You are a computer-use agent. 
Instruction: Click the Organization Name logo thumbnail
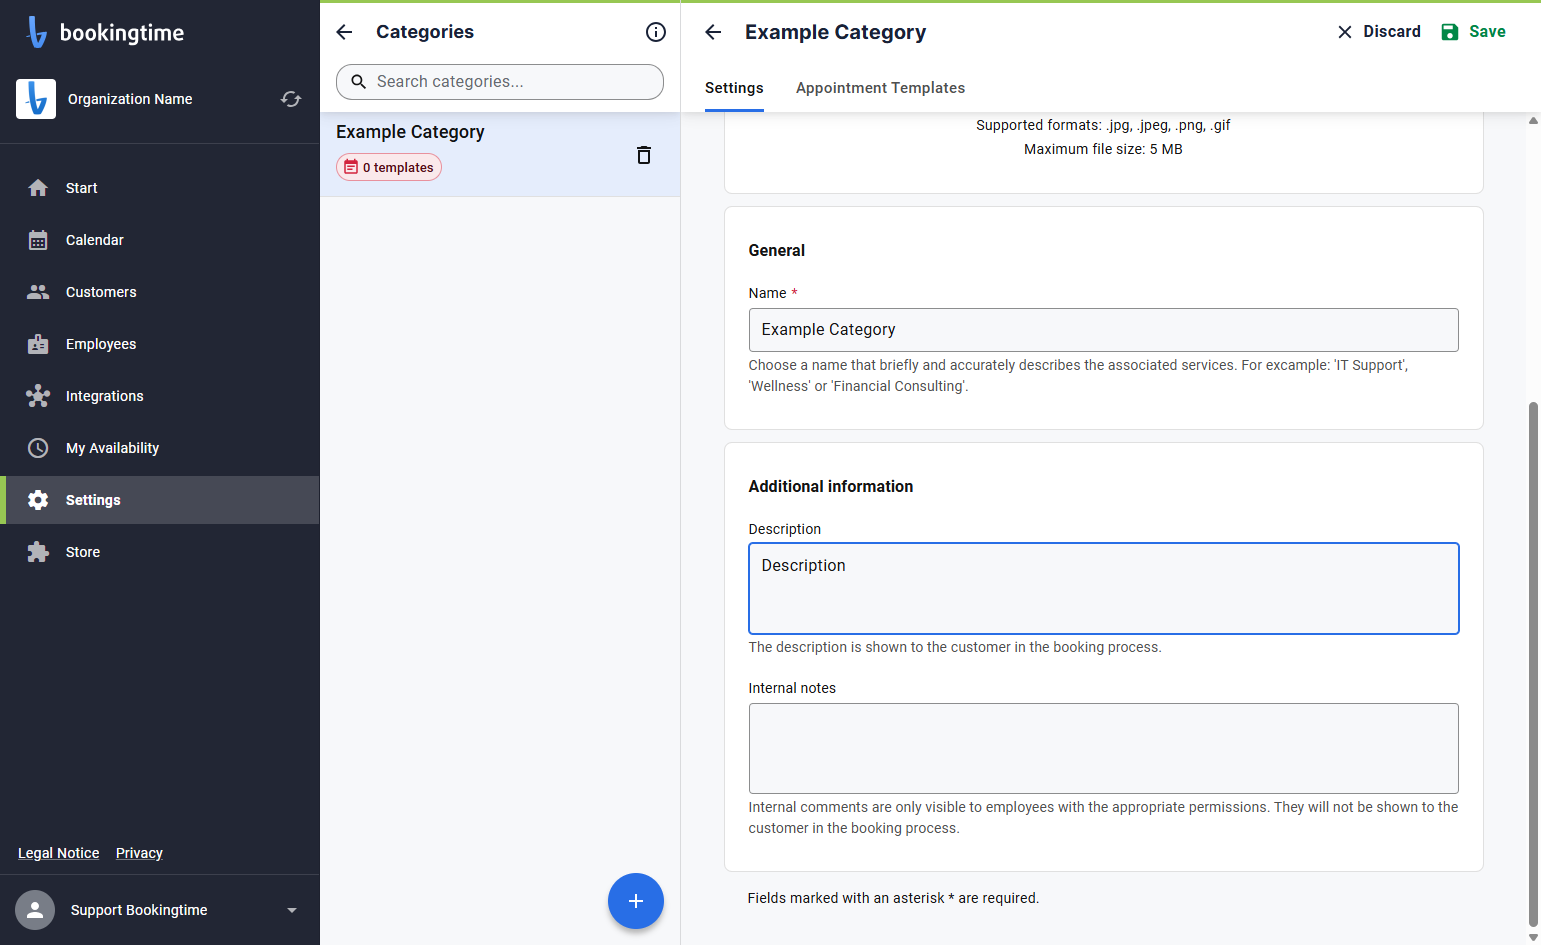pyautogui.click(x=36, y=99)
